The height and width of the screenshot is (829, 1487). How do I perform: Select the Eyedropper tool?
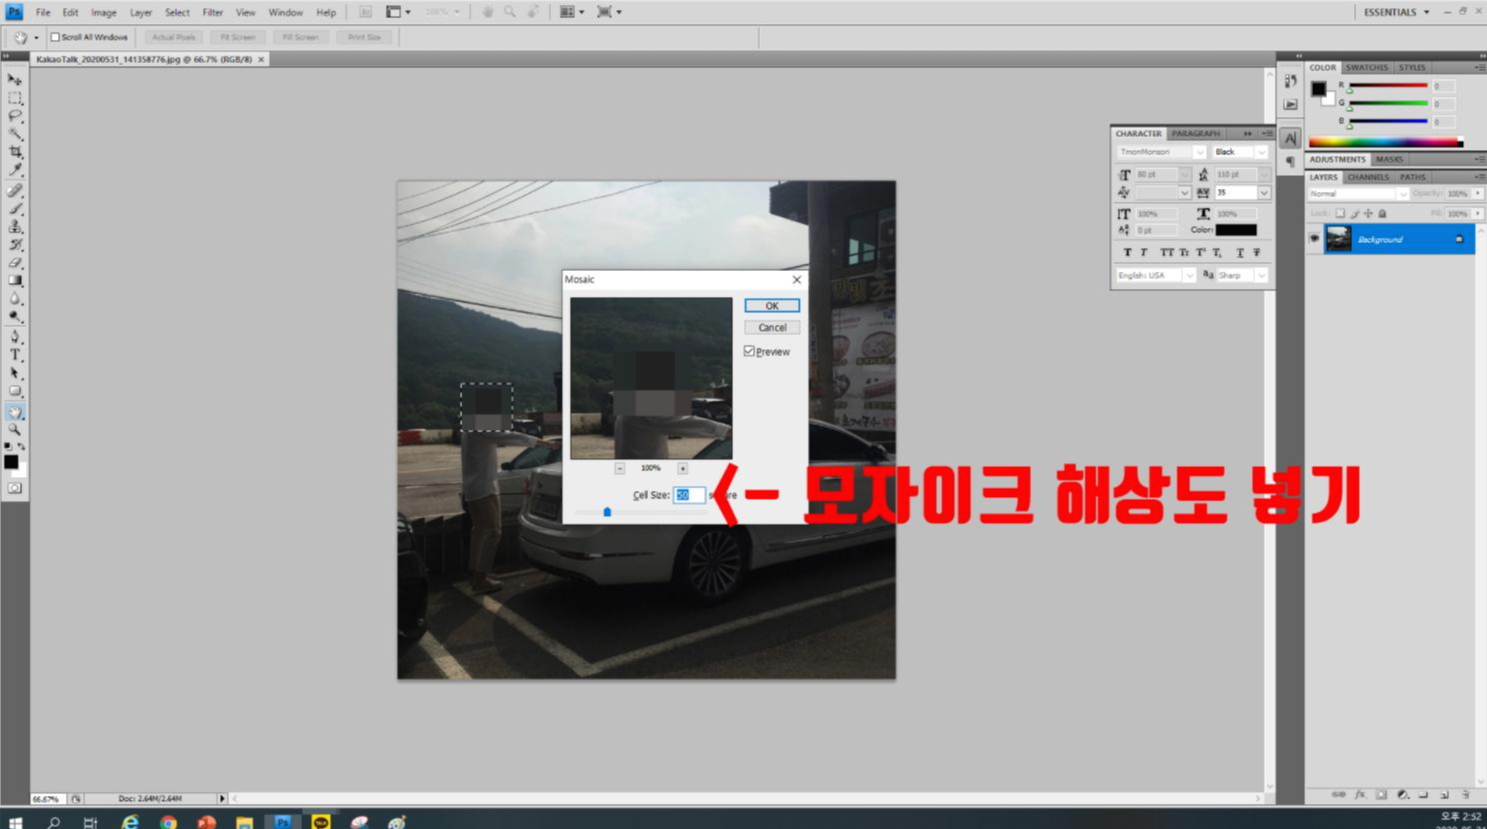pyautogui.click(x=15, y=170)
